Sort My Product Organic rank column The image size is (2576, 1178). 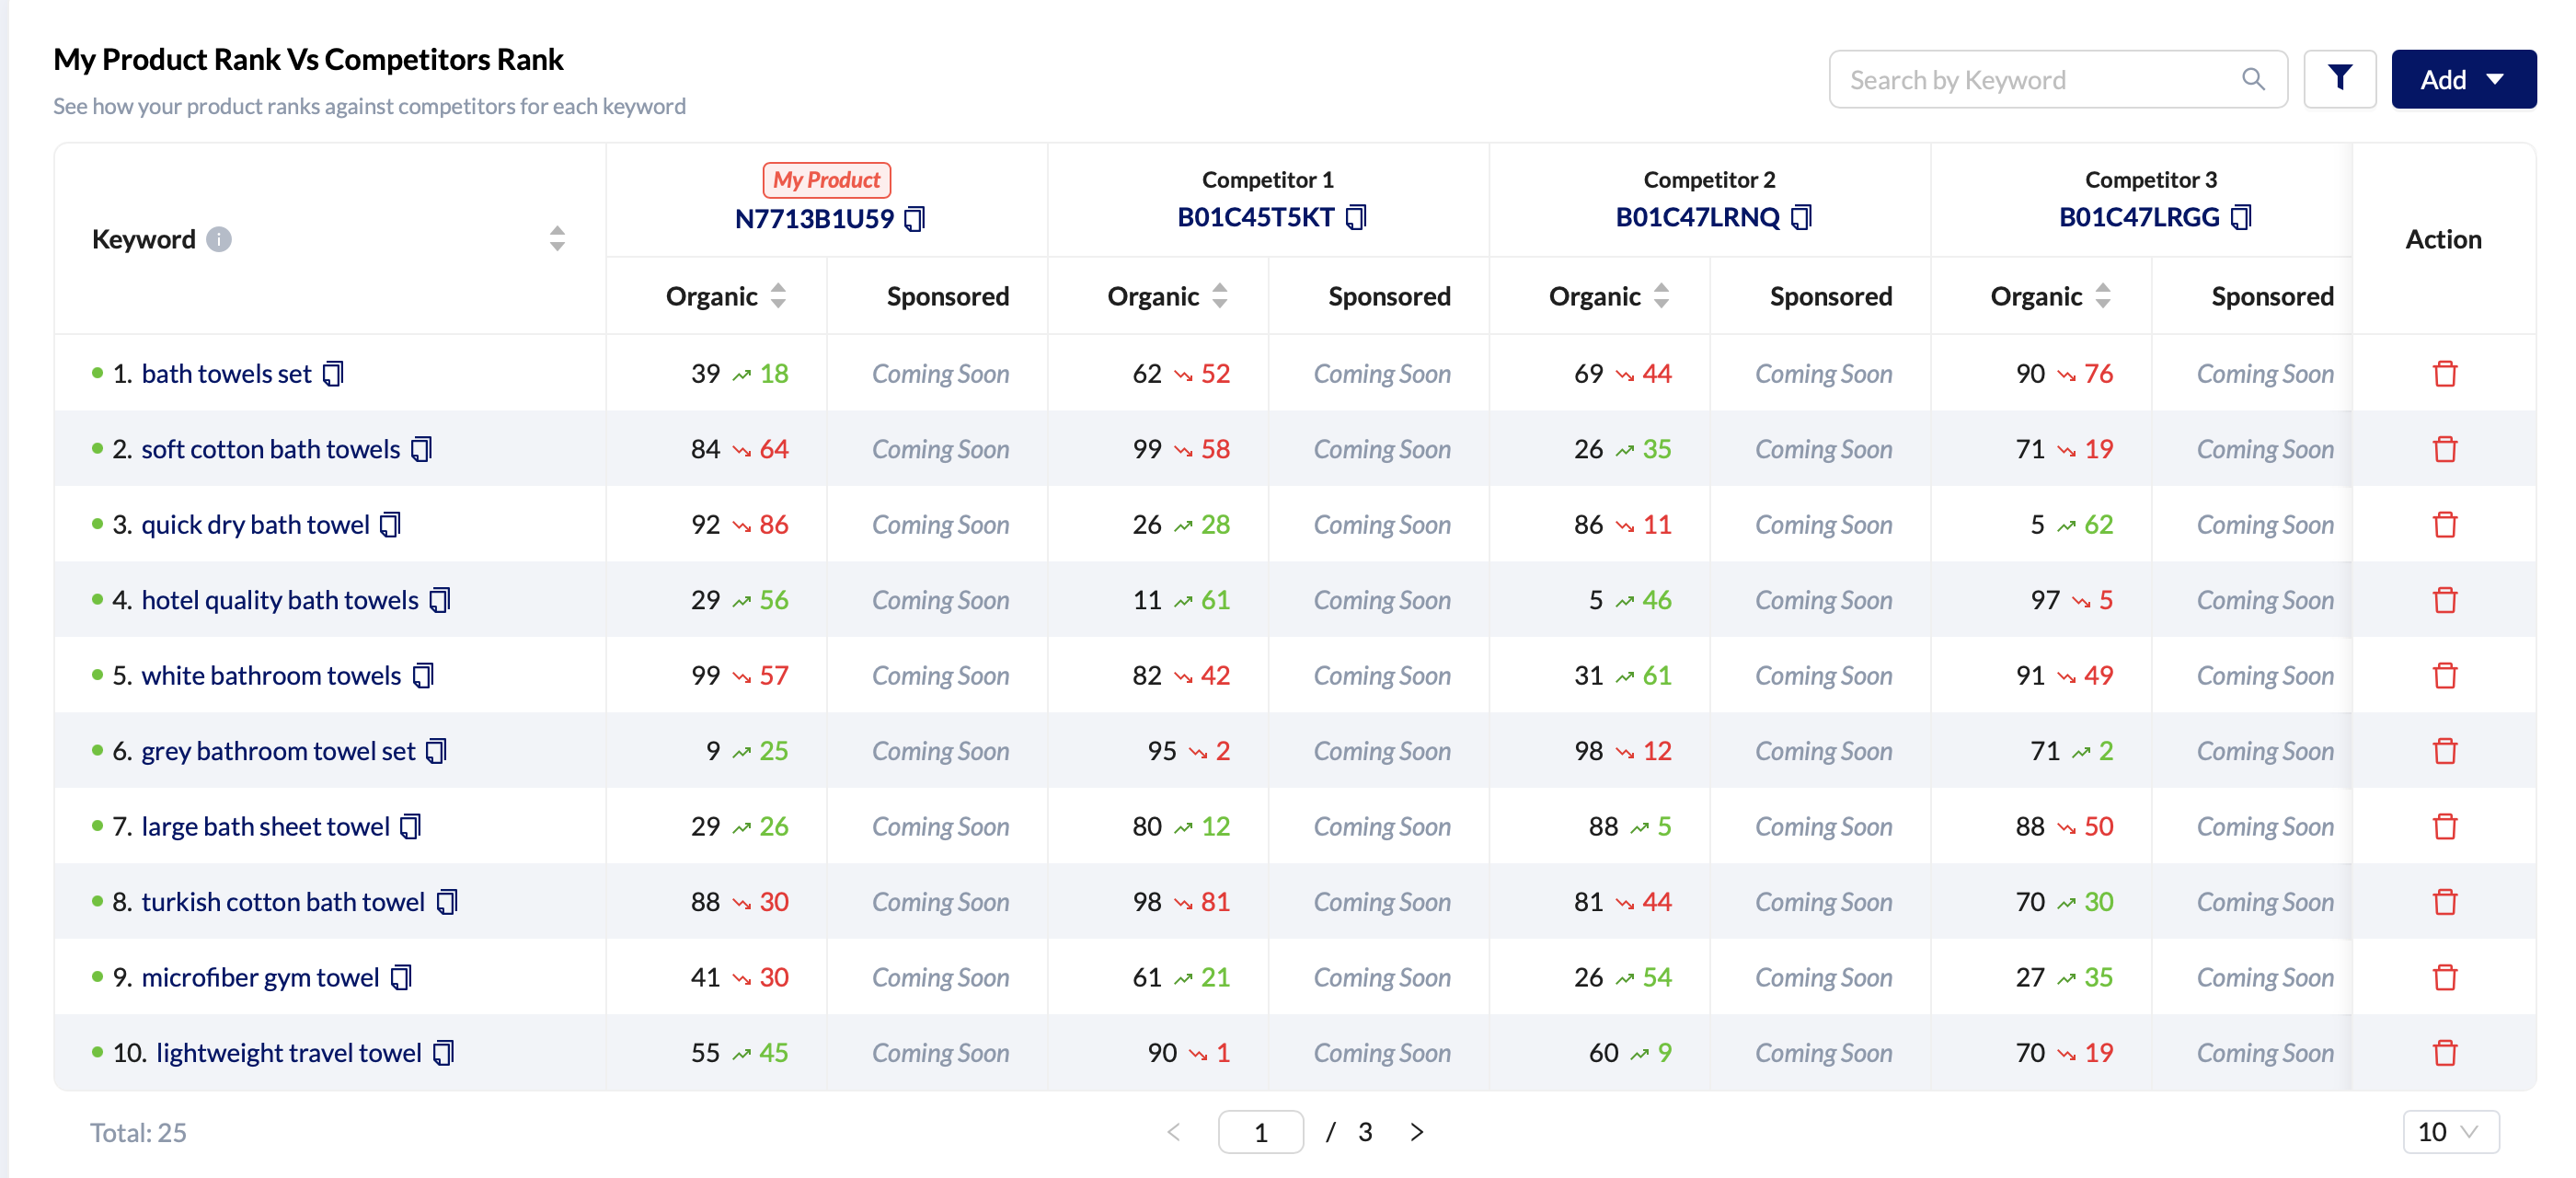click(778, 296)
